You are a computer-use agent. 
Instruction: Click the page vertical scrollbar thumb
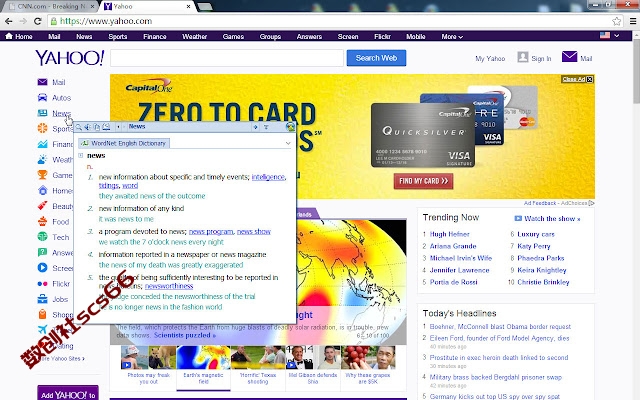(x=636, y=71)
